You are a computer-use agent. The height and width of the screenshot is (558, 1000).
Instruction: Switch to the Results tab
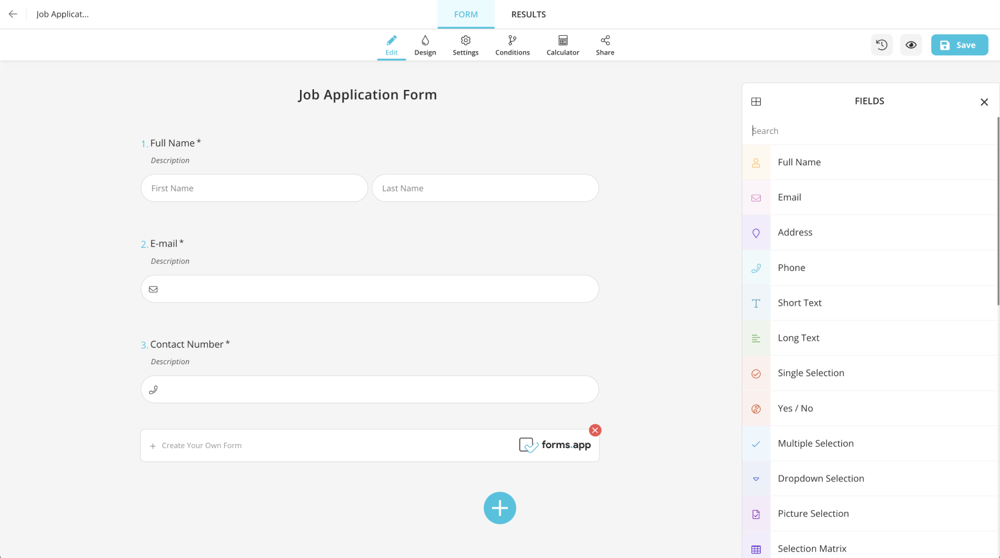pyautogui.click(x=528, y=14)
